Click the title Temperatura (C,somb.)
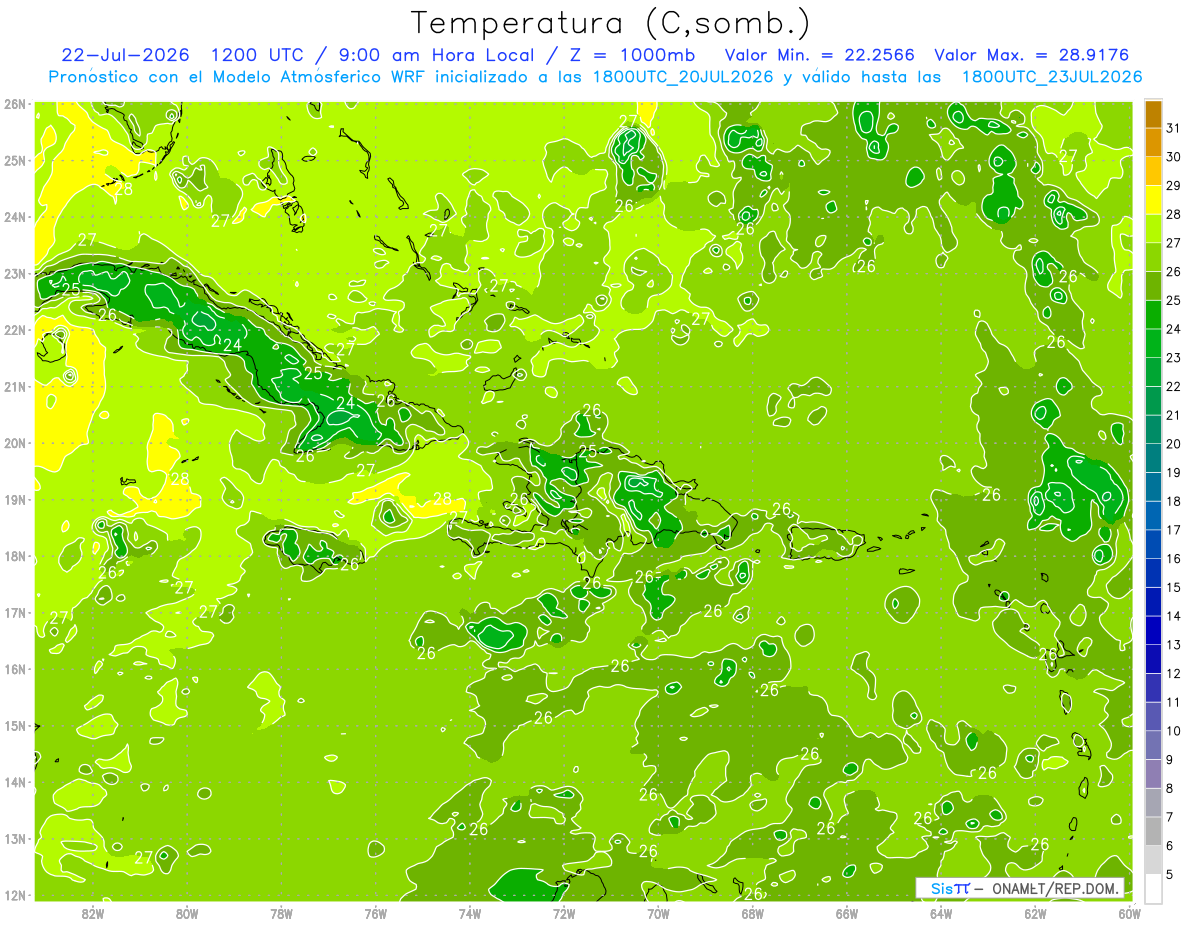Image resolution: width=1200 pixels, height=927 pixels. (x=611, y=23)
